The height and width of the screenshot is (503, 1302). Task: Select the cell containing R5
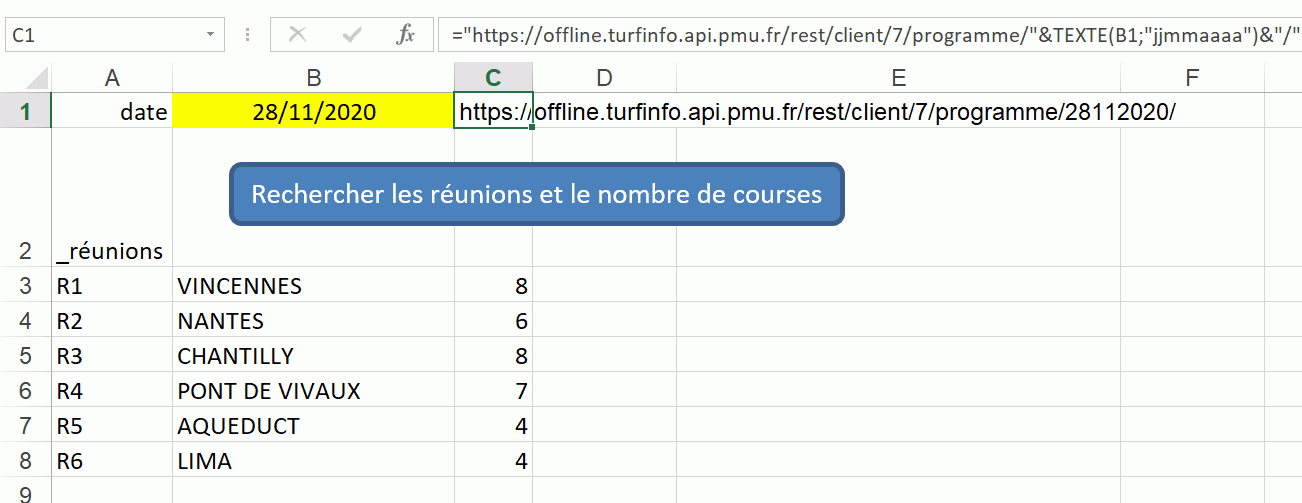(111, 426)
